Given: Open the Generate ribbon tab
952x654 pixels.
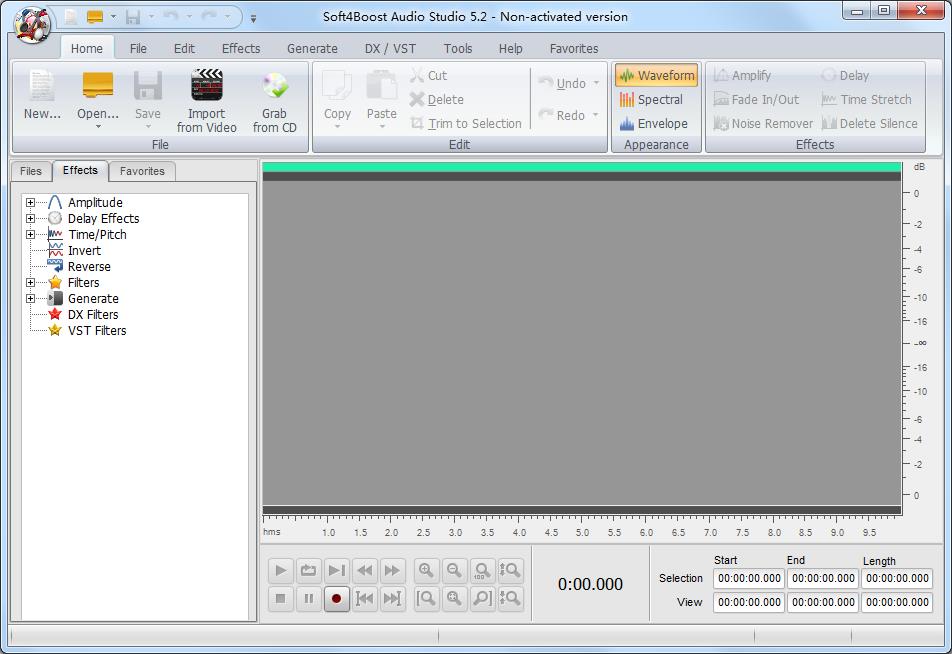Looking at the screenshot, I should tap(312, 48).
